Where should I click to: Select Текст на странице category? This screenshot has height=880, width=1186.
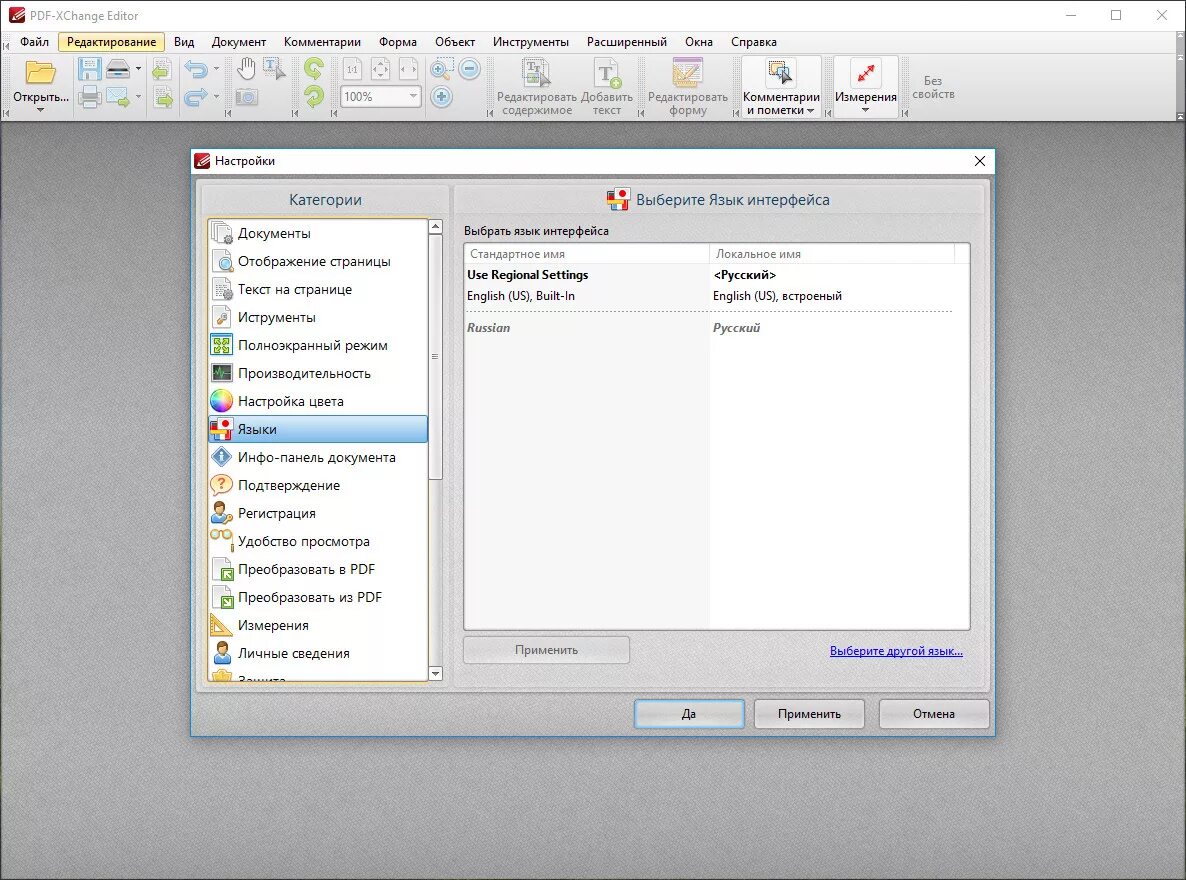(318, 289)
